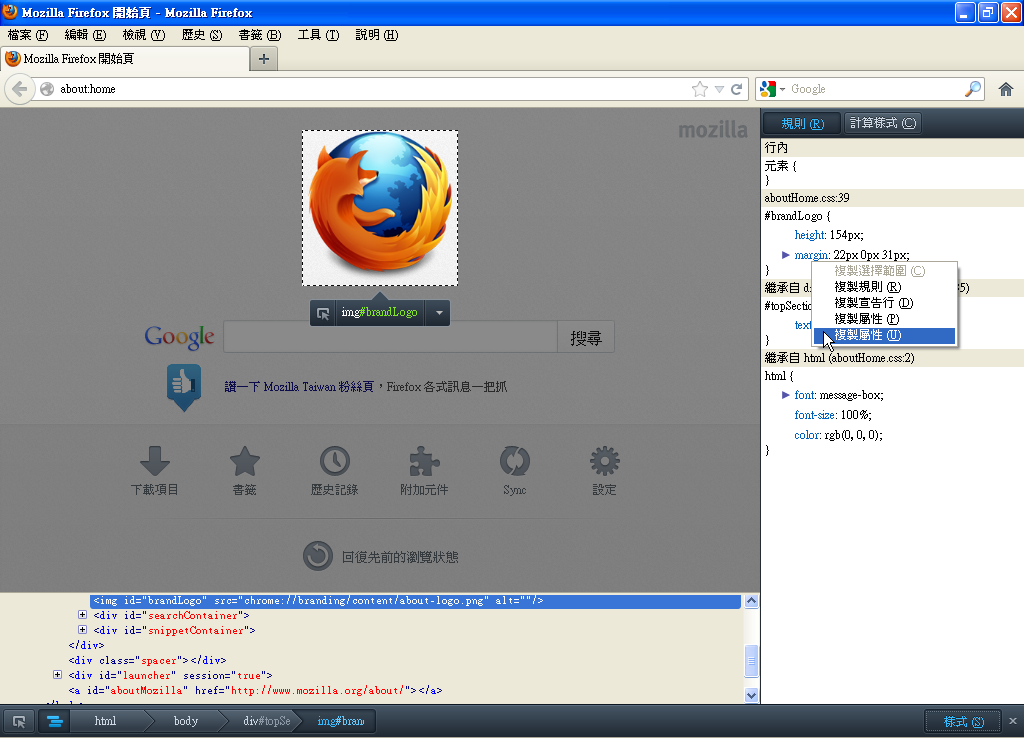Toggle the HTML markup panel button
Image resolution: width=1024 pixels, height=738 pixels.
tap(54, 721)
